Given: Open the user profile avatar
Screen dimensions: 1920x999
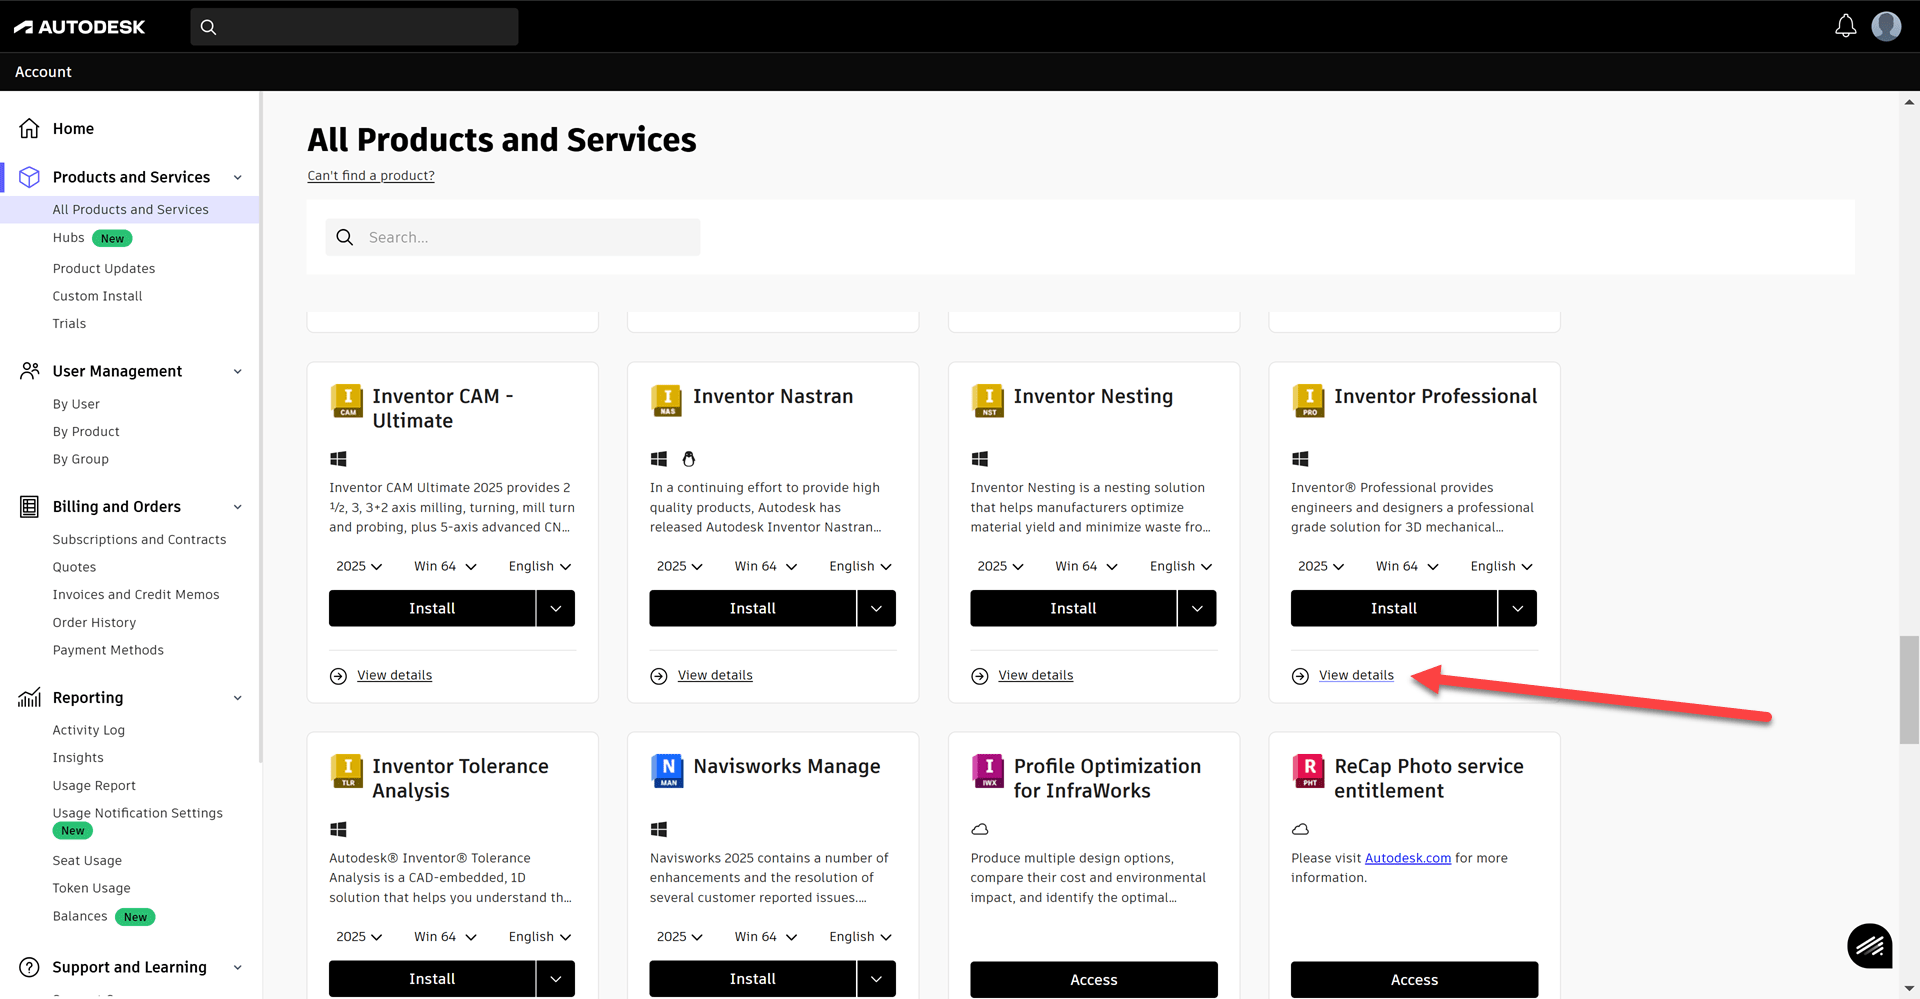Looking at the screenshot, I should coord(1886,26).
